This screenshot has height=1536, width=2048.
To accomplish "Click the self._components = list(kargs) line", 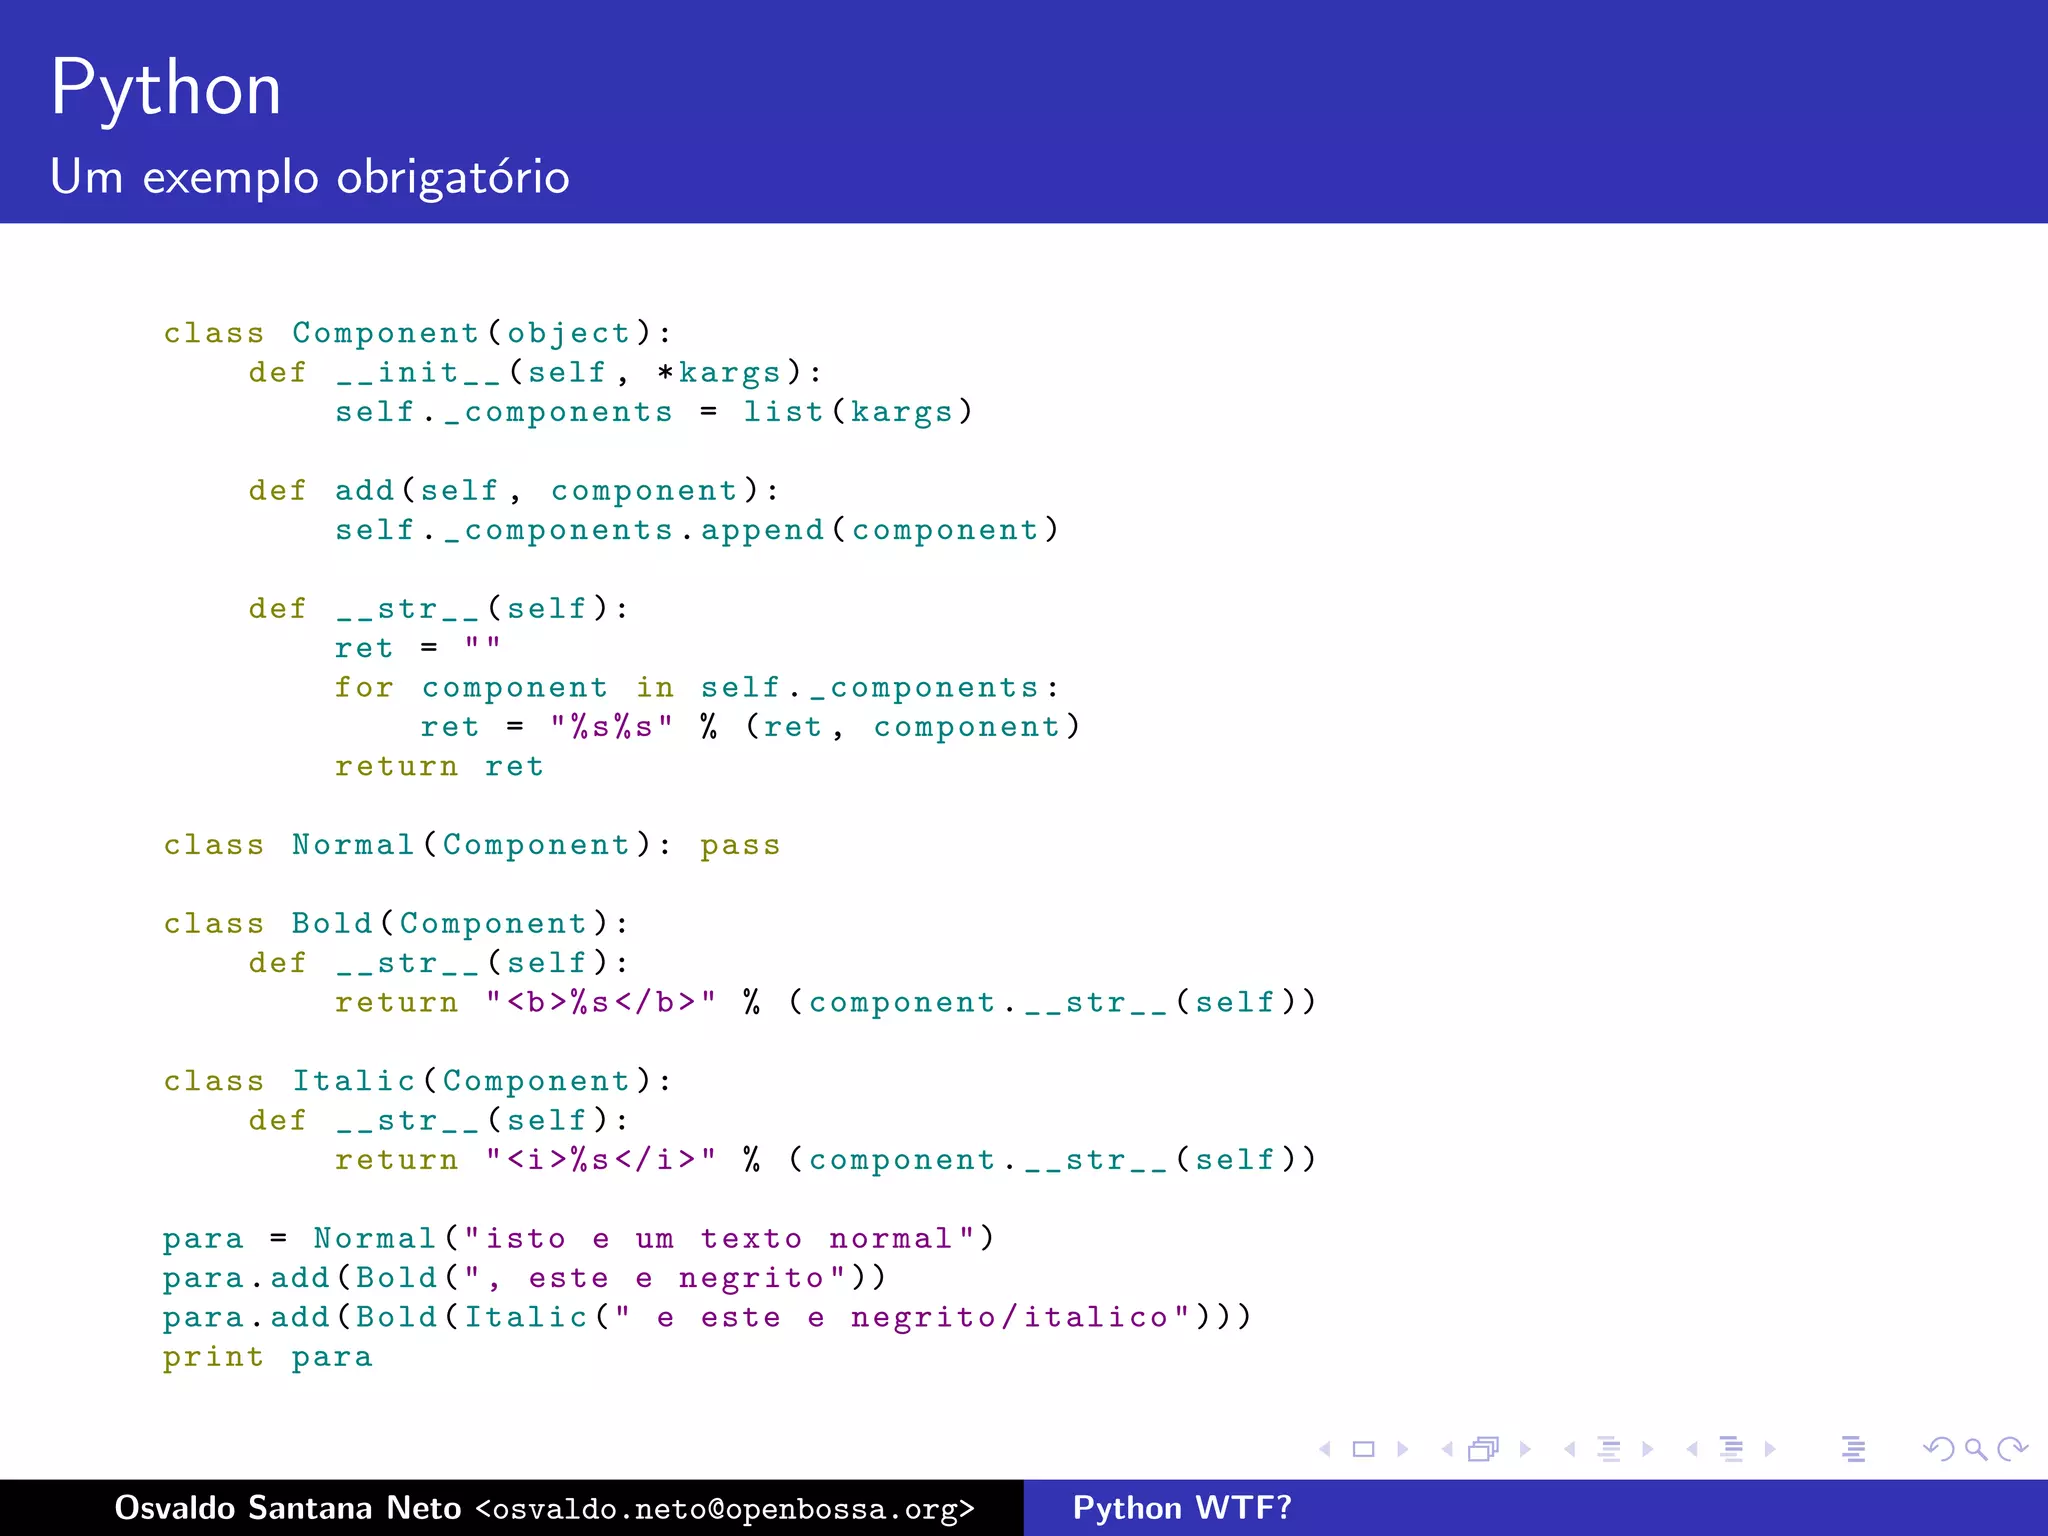I will point(654,412).
